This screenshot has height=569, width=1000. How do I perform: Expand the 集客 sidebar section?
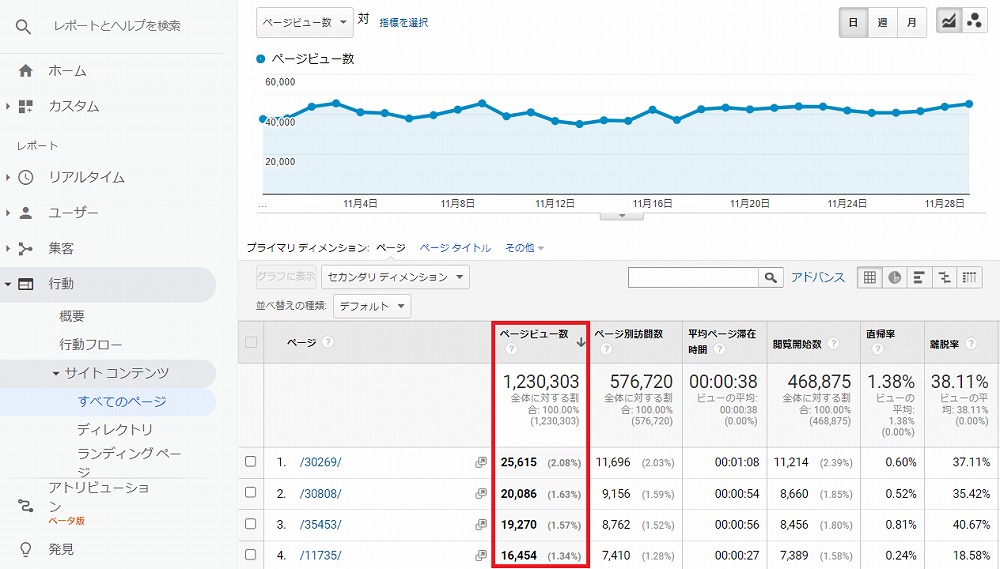[8, 249]
